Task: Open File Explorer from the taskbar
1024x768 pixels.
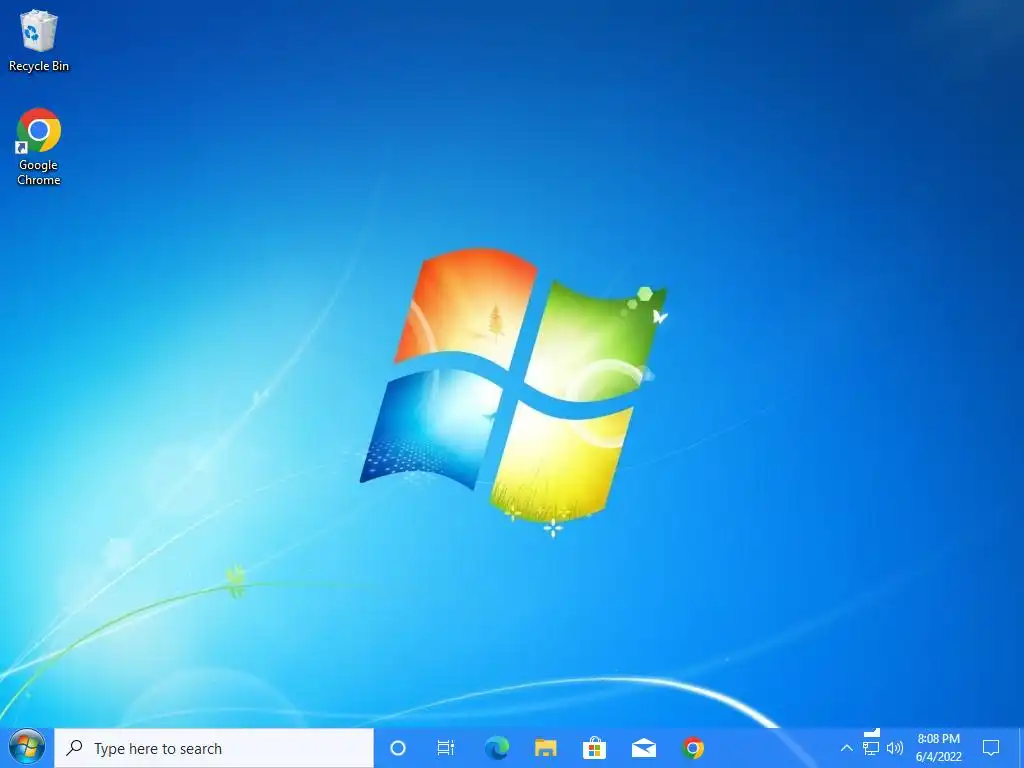Action: point(545,748)
